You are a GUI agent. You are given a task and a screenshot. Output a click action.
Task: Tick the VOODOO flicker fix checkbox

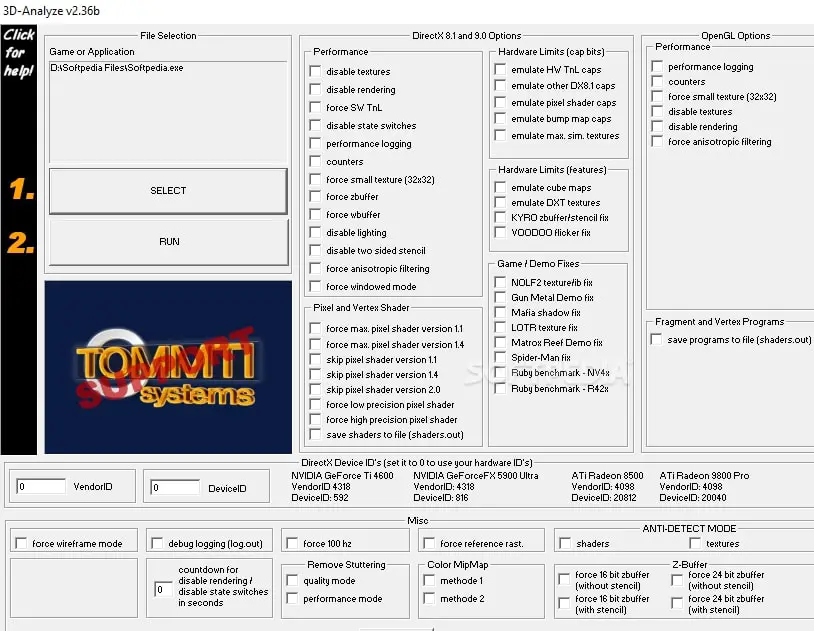pos(500,233)
